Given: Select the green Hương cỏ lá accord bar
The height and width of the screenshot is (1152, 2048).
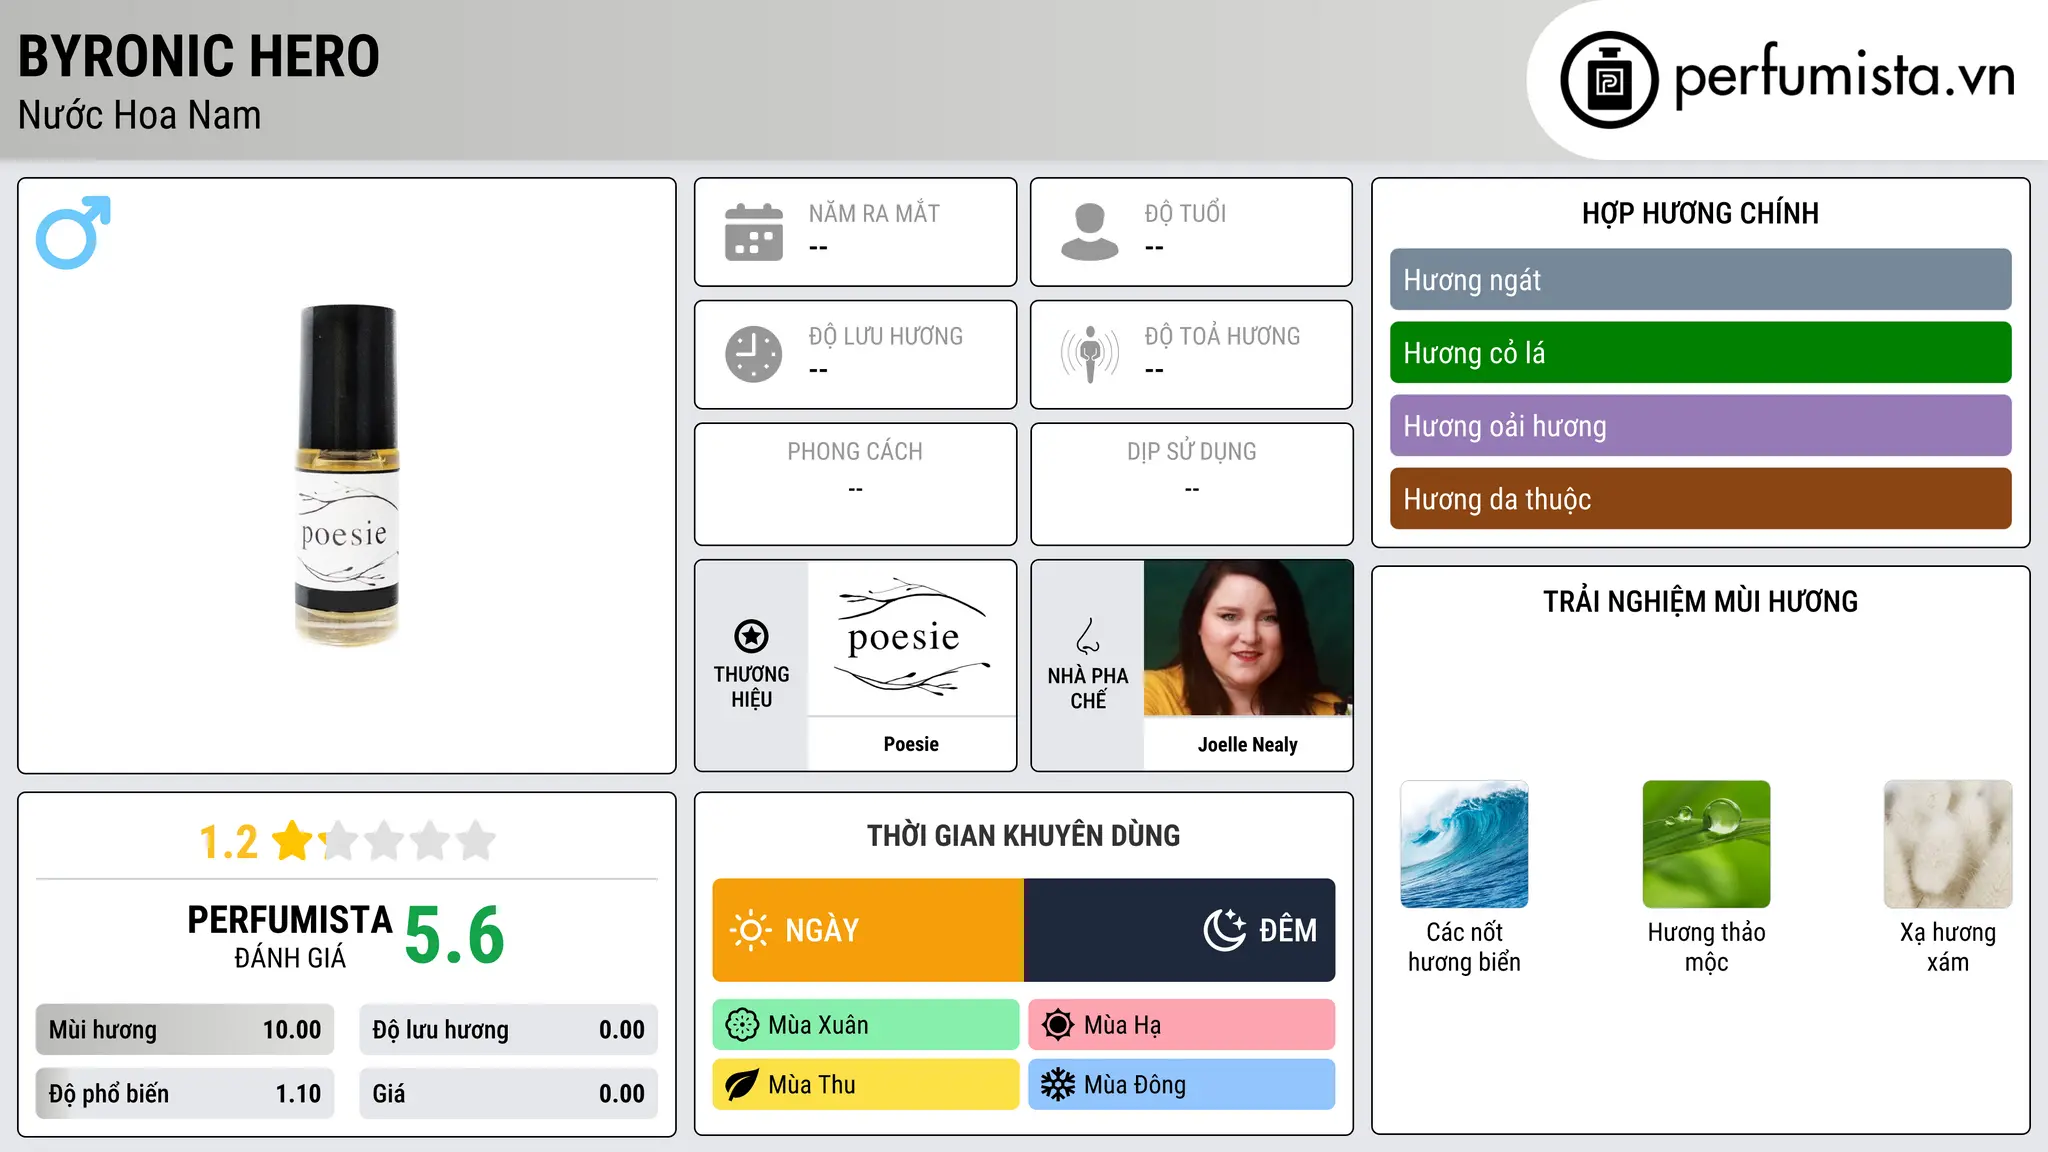Looking at the screenshot, I should tap(1700, 353).
